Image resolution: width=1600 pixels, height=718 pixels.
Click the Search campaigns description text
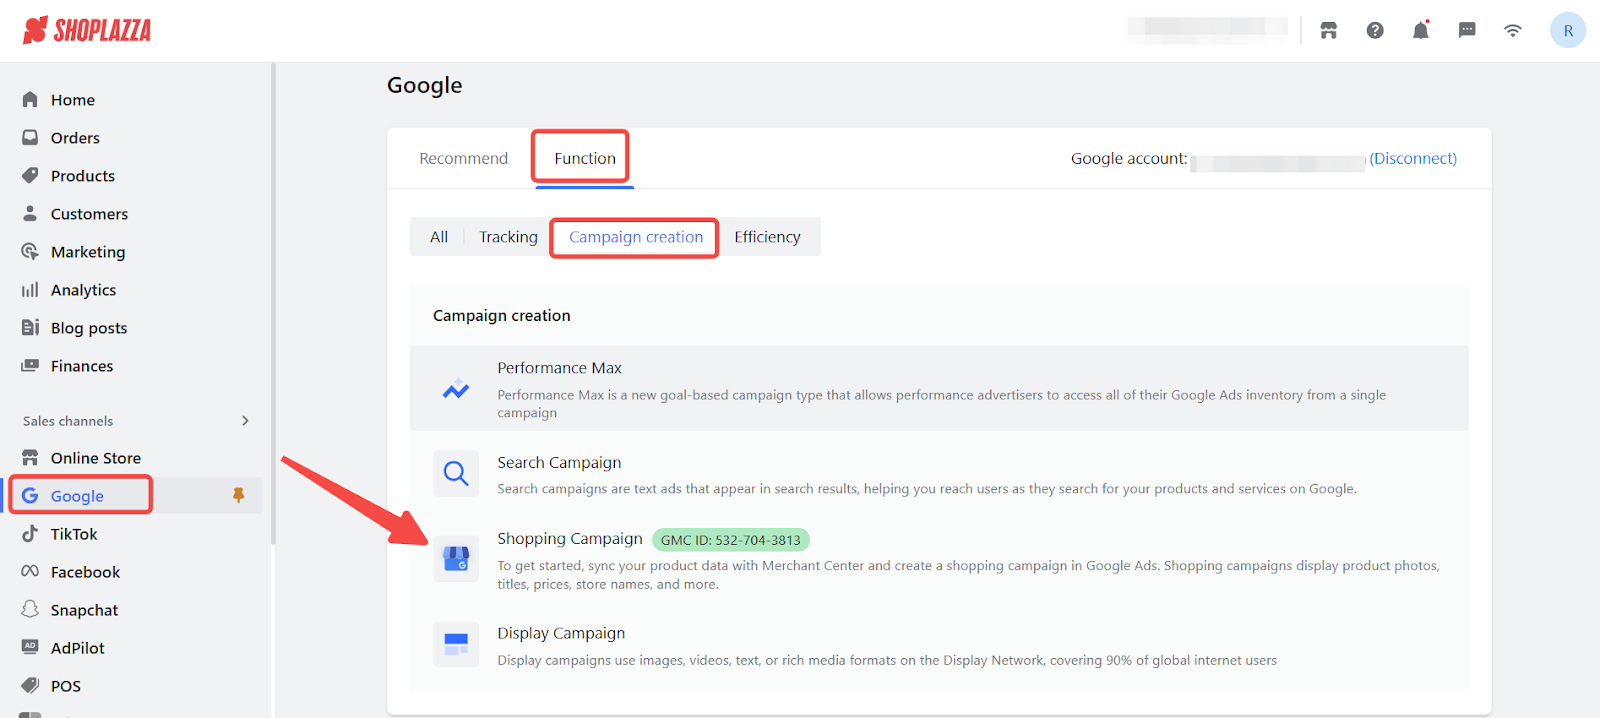coord(927,489)
